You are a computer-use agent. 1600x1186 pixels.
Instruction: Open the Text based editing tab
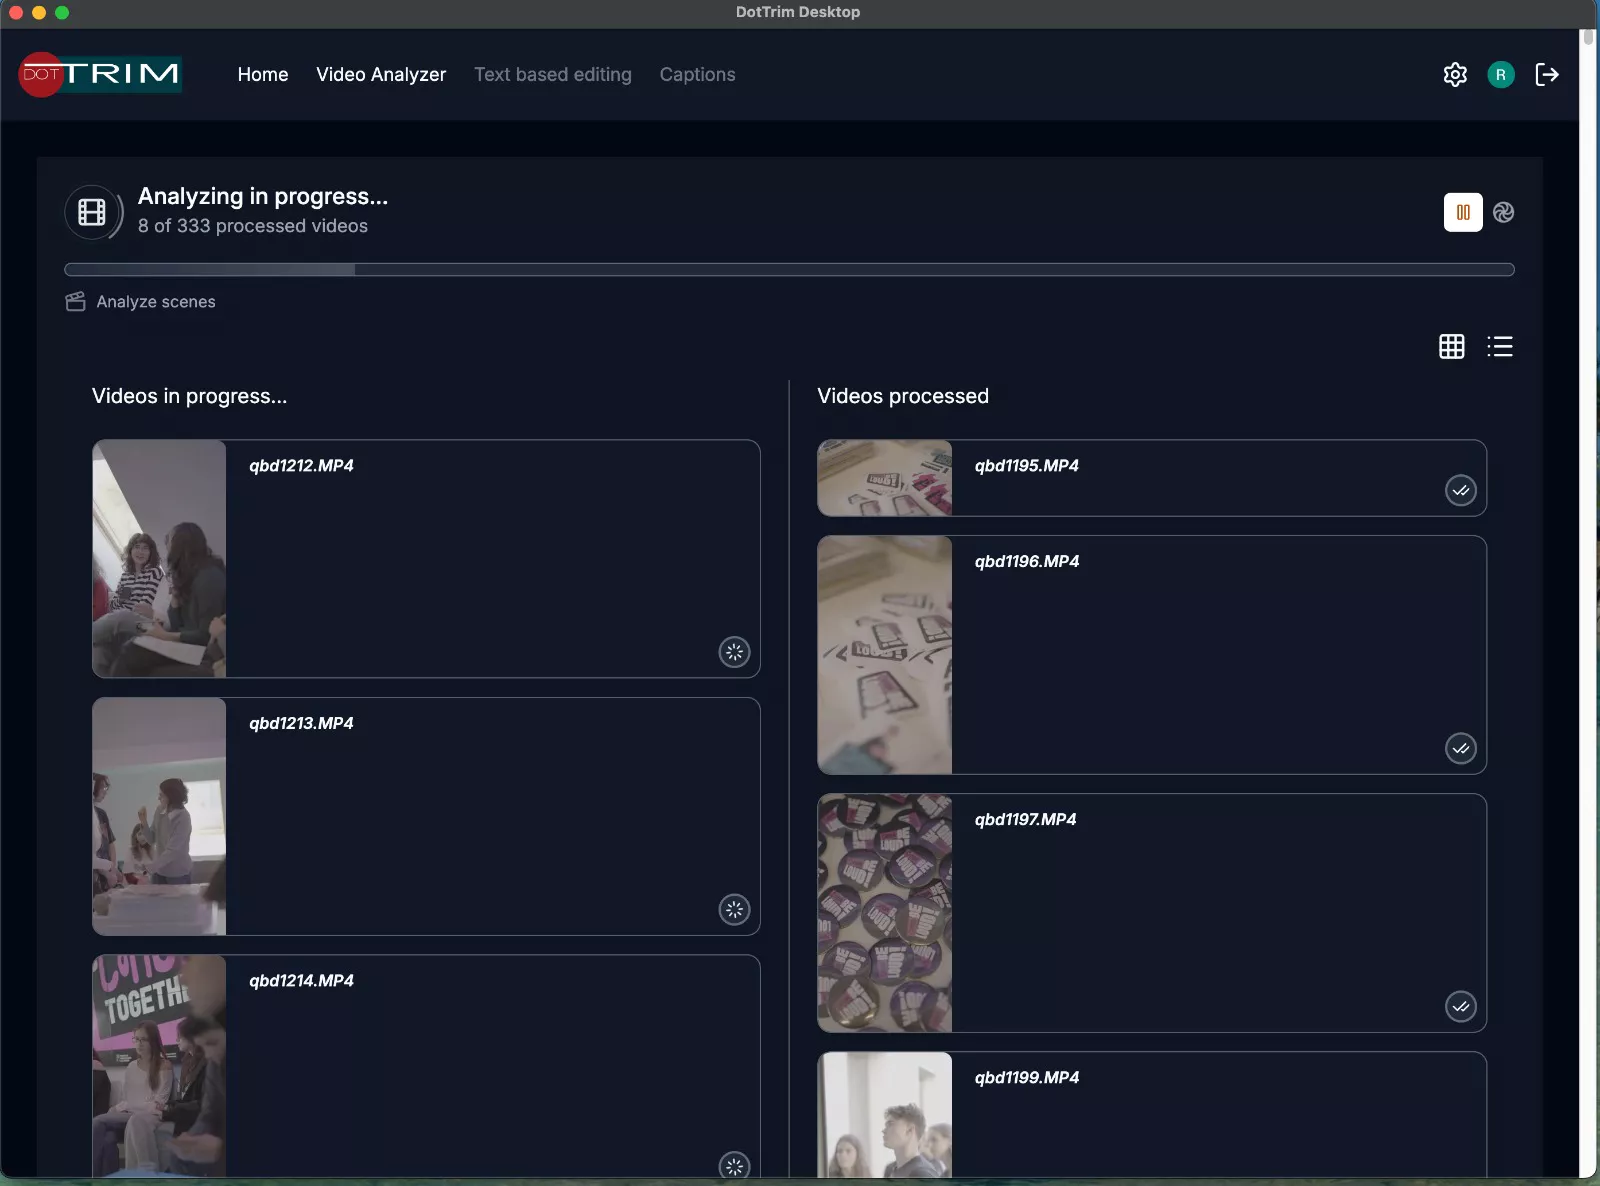click(x=553, y=74)
